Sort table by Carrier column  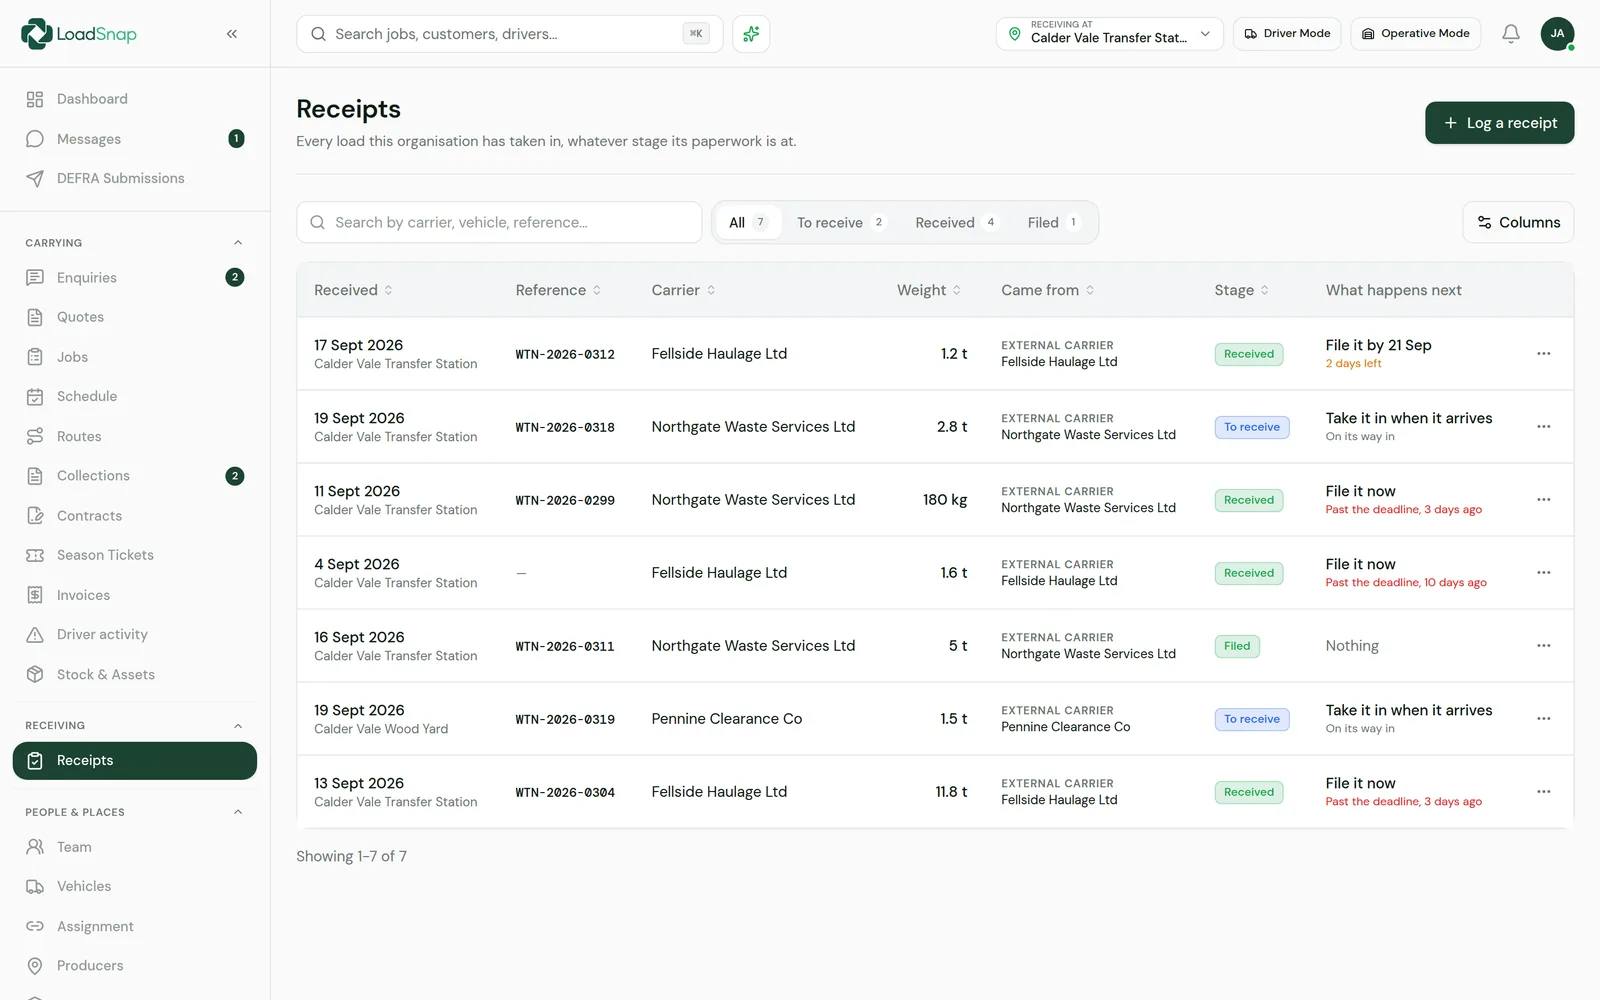coord(683,290)
